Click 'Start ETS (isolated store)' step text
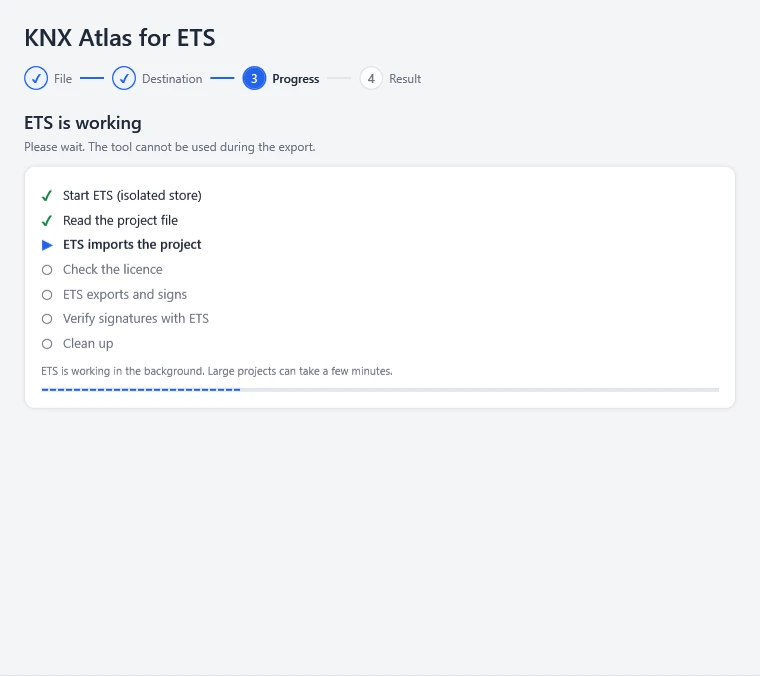The image size is (760, 676). tap(132, 195)
